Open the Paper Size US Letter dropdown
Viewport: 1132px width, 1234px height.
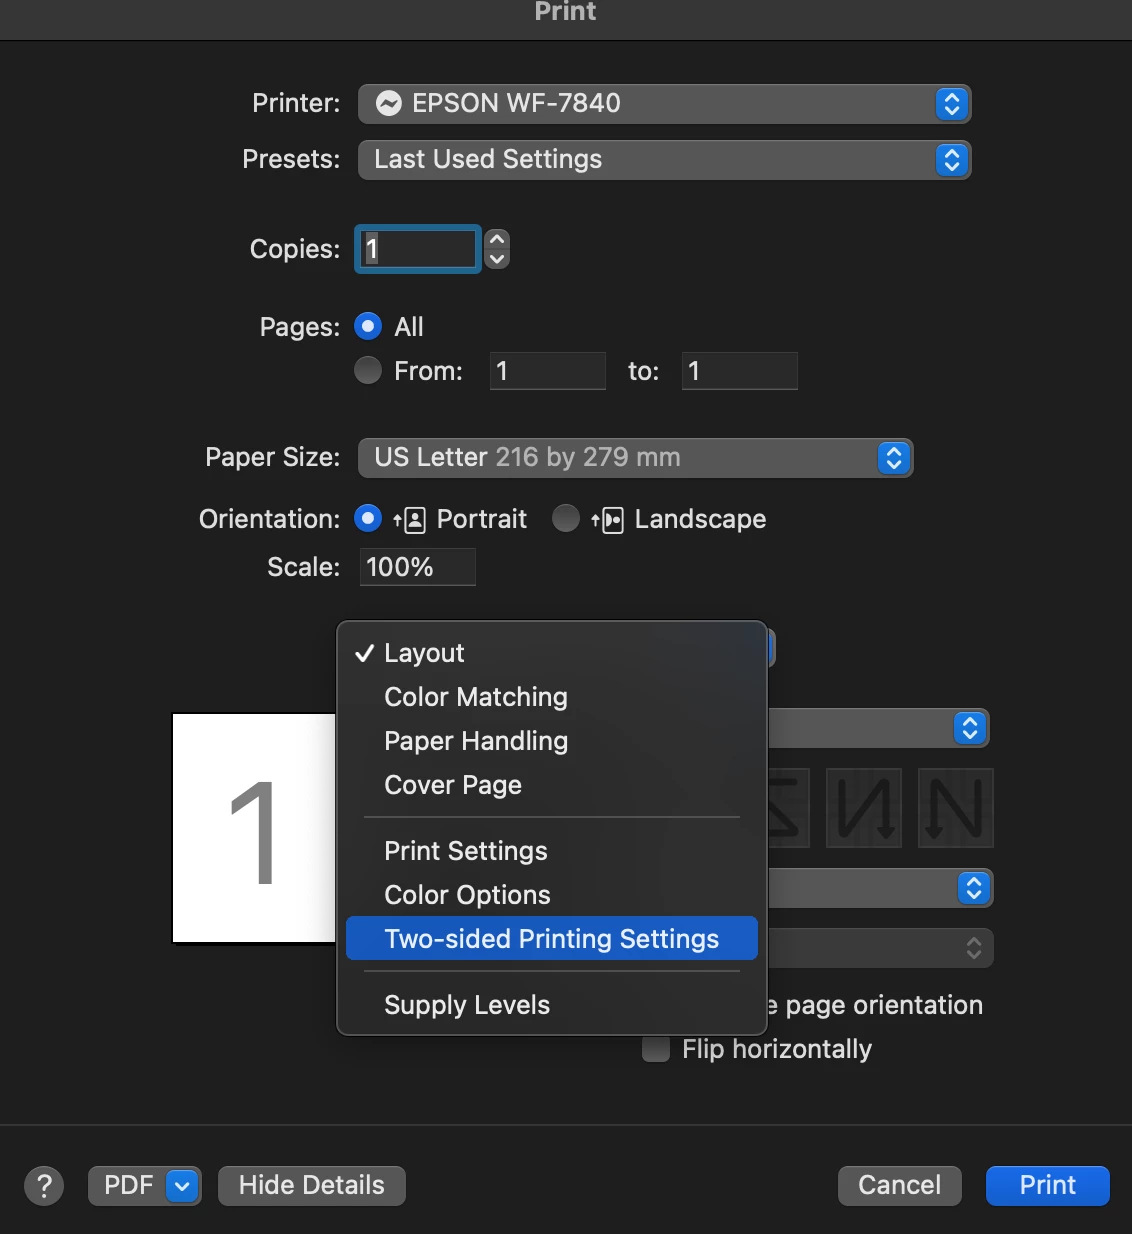click(636, 457)
